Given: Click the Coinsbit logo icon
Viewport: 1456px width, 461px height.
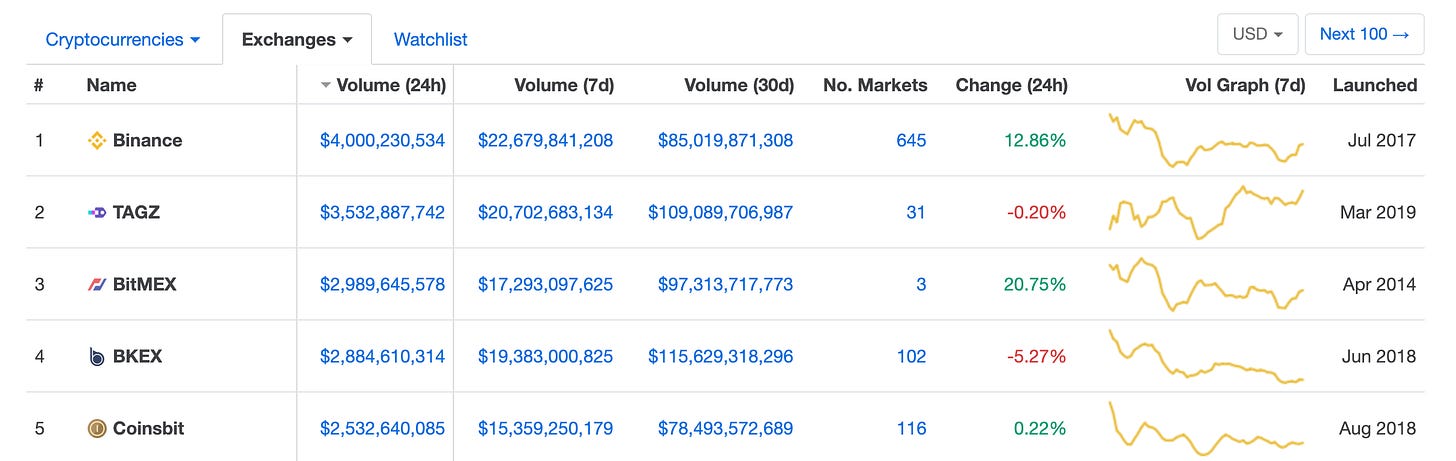Looking at the screenshot, I should tap(97, 429).
